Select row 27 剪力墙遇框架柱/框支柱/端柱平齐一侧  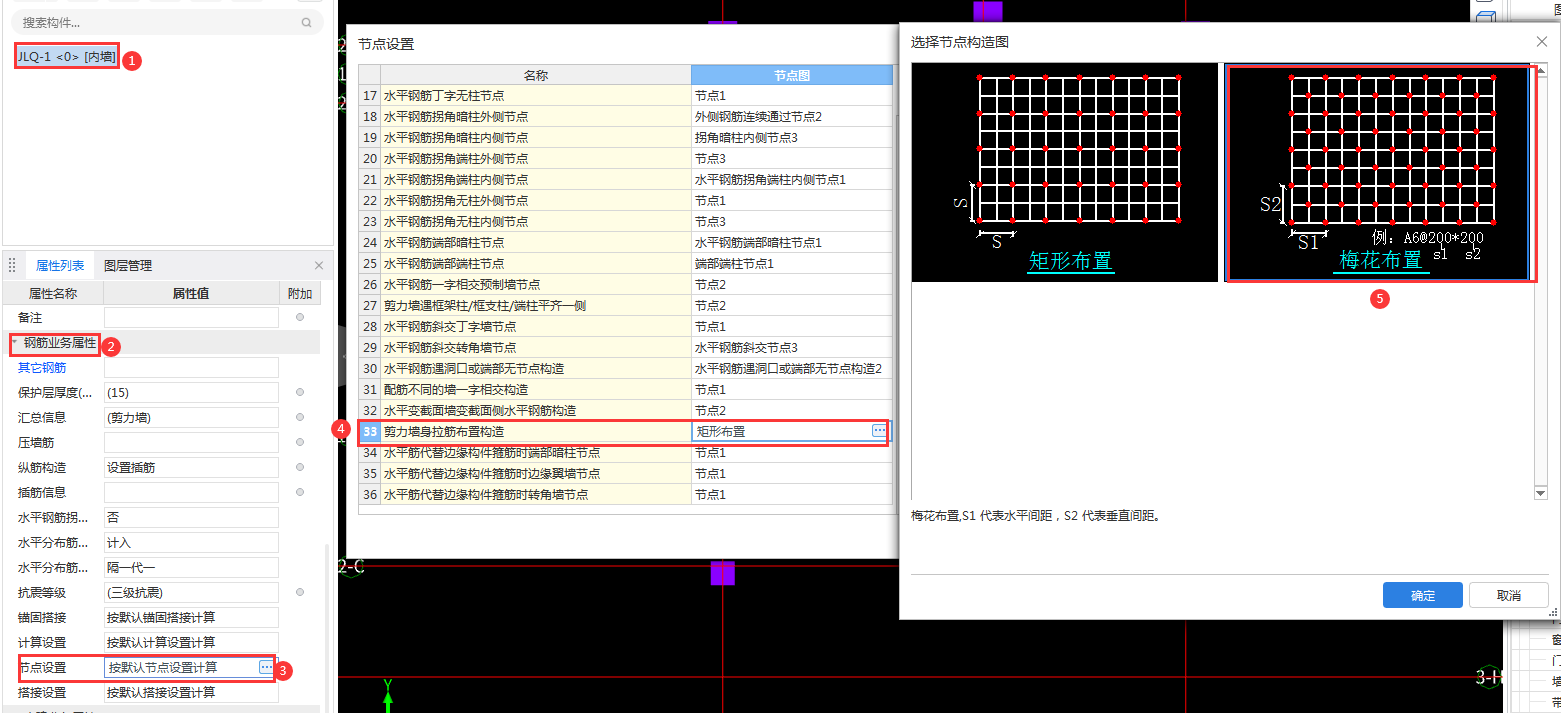pos(535,306)
